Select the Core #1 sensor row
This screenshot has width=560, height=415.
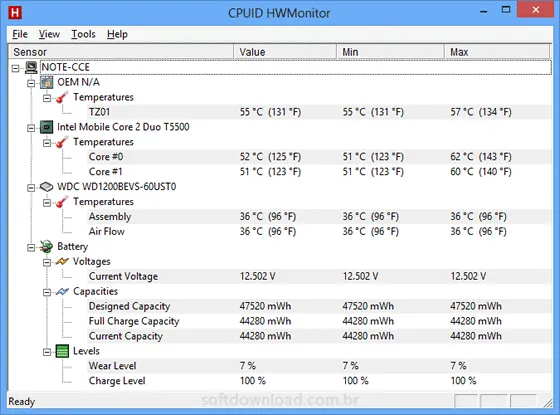pyautogui.click(x=319, y=172)
